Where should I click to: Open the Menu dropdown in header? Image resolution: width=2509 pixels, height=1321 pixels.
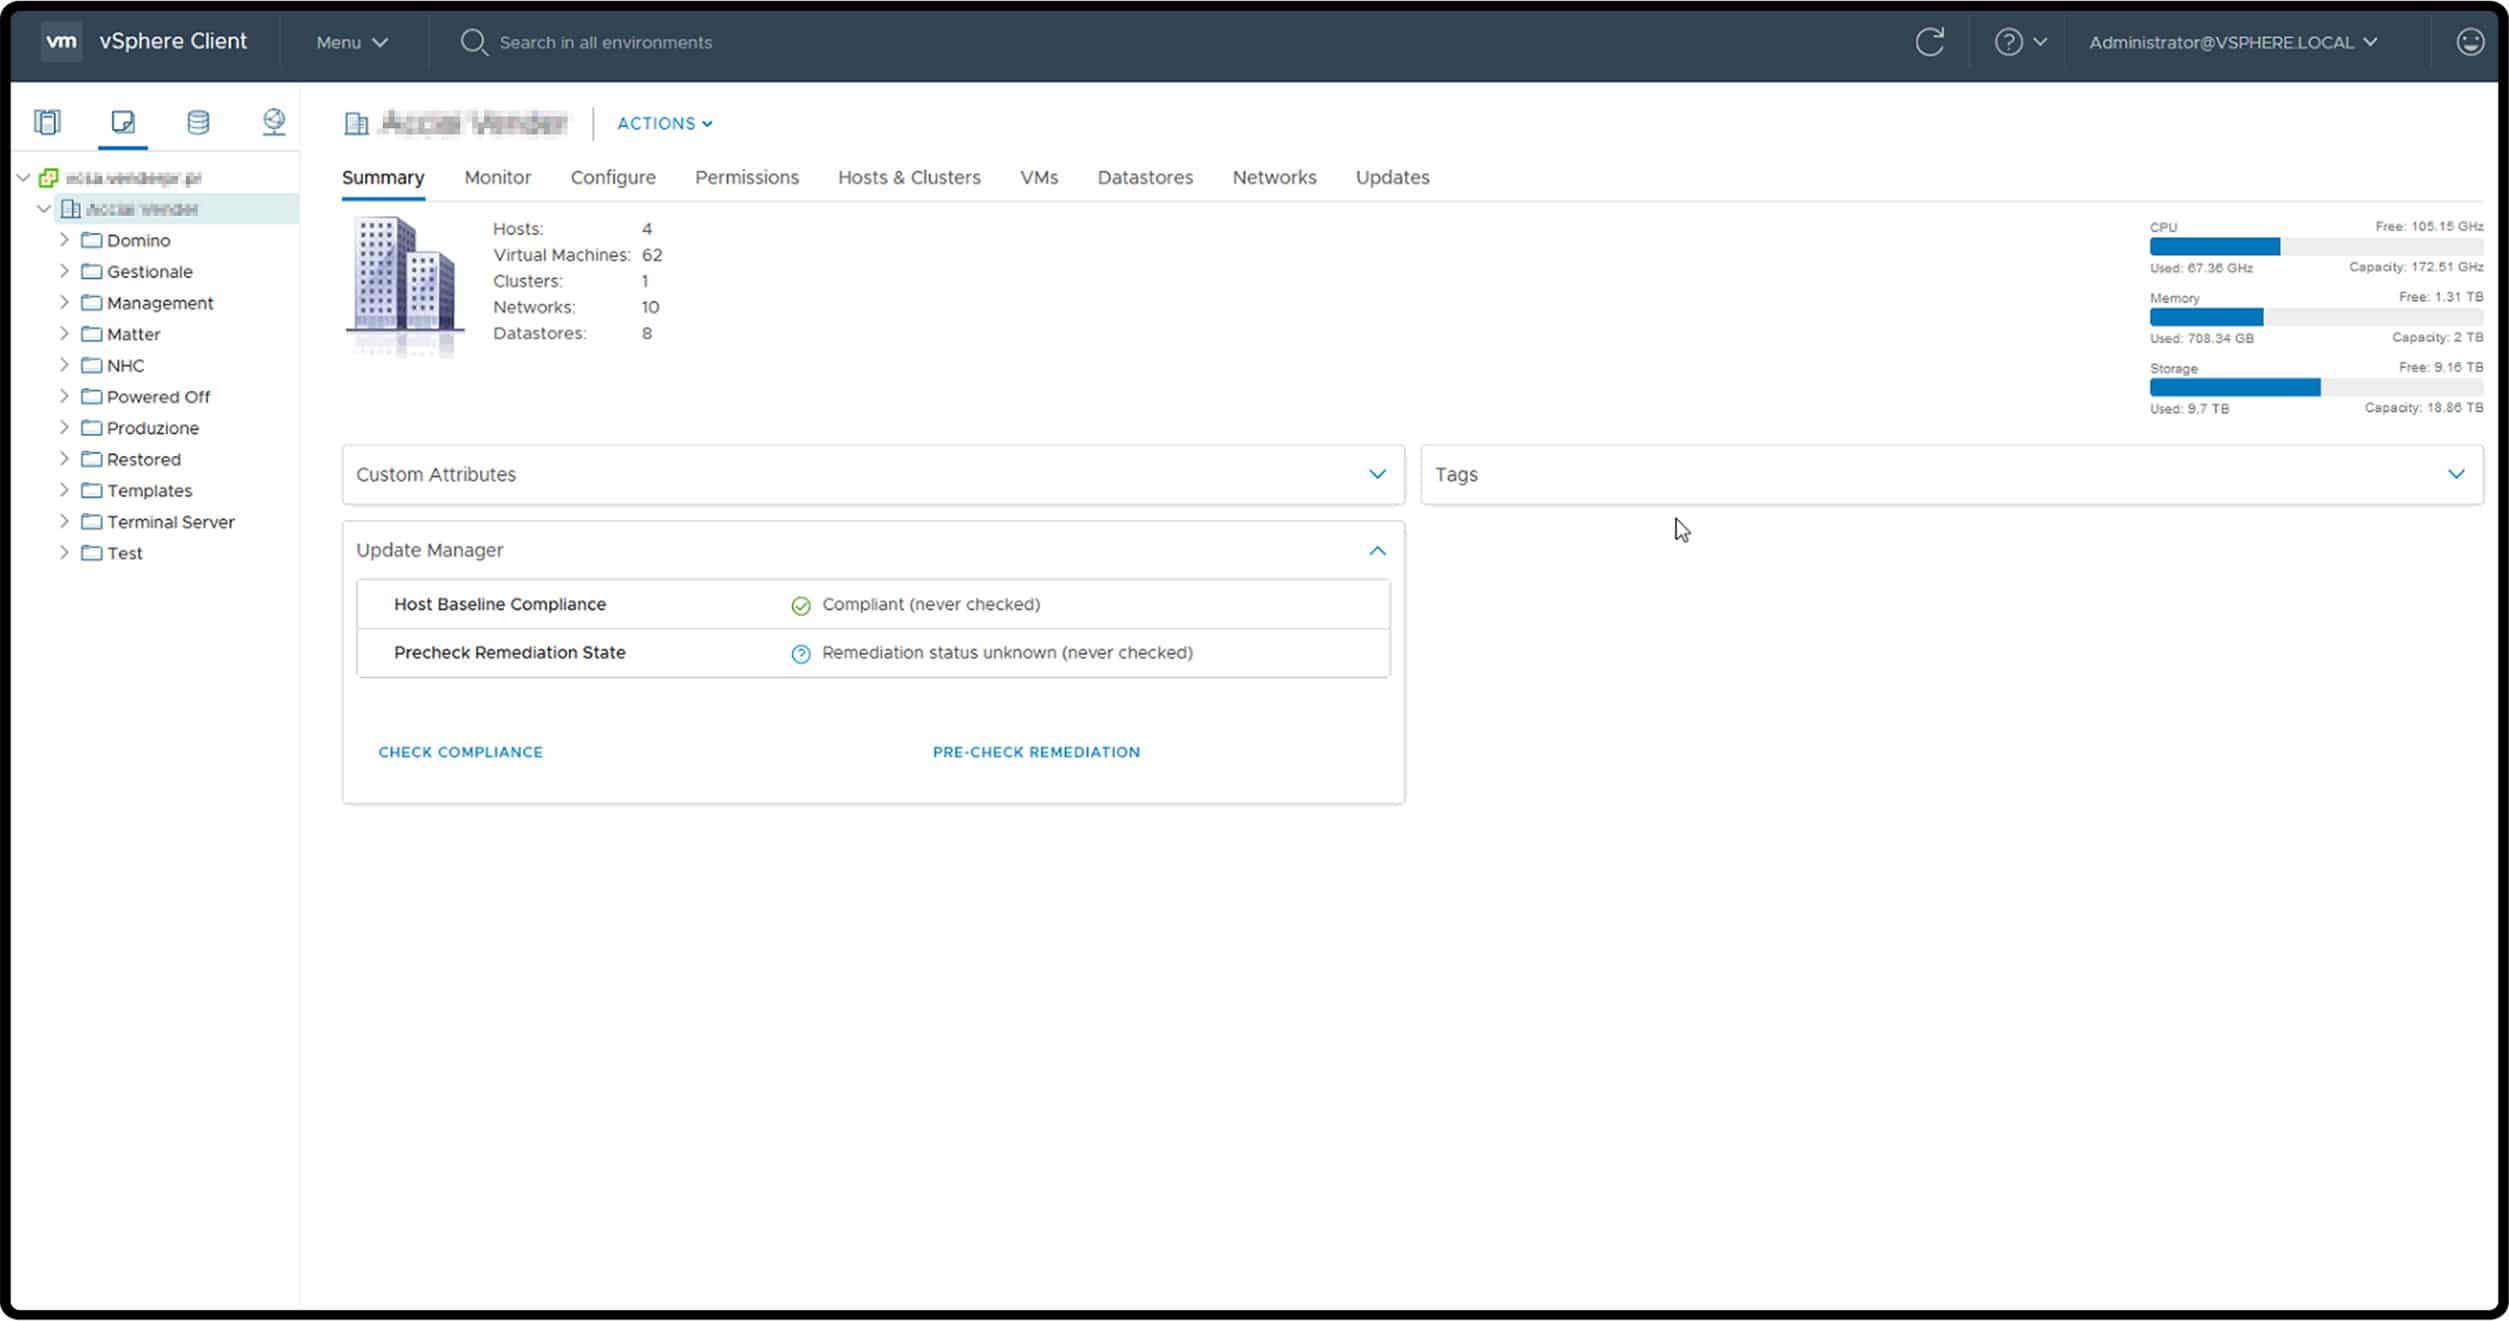pos(351,42)
